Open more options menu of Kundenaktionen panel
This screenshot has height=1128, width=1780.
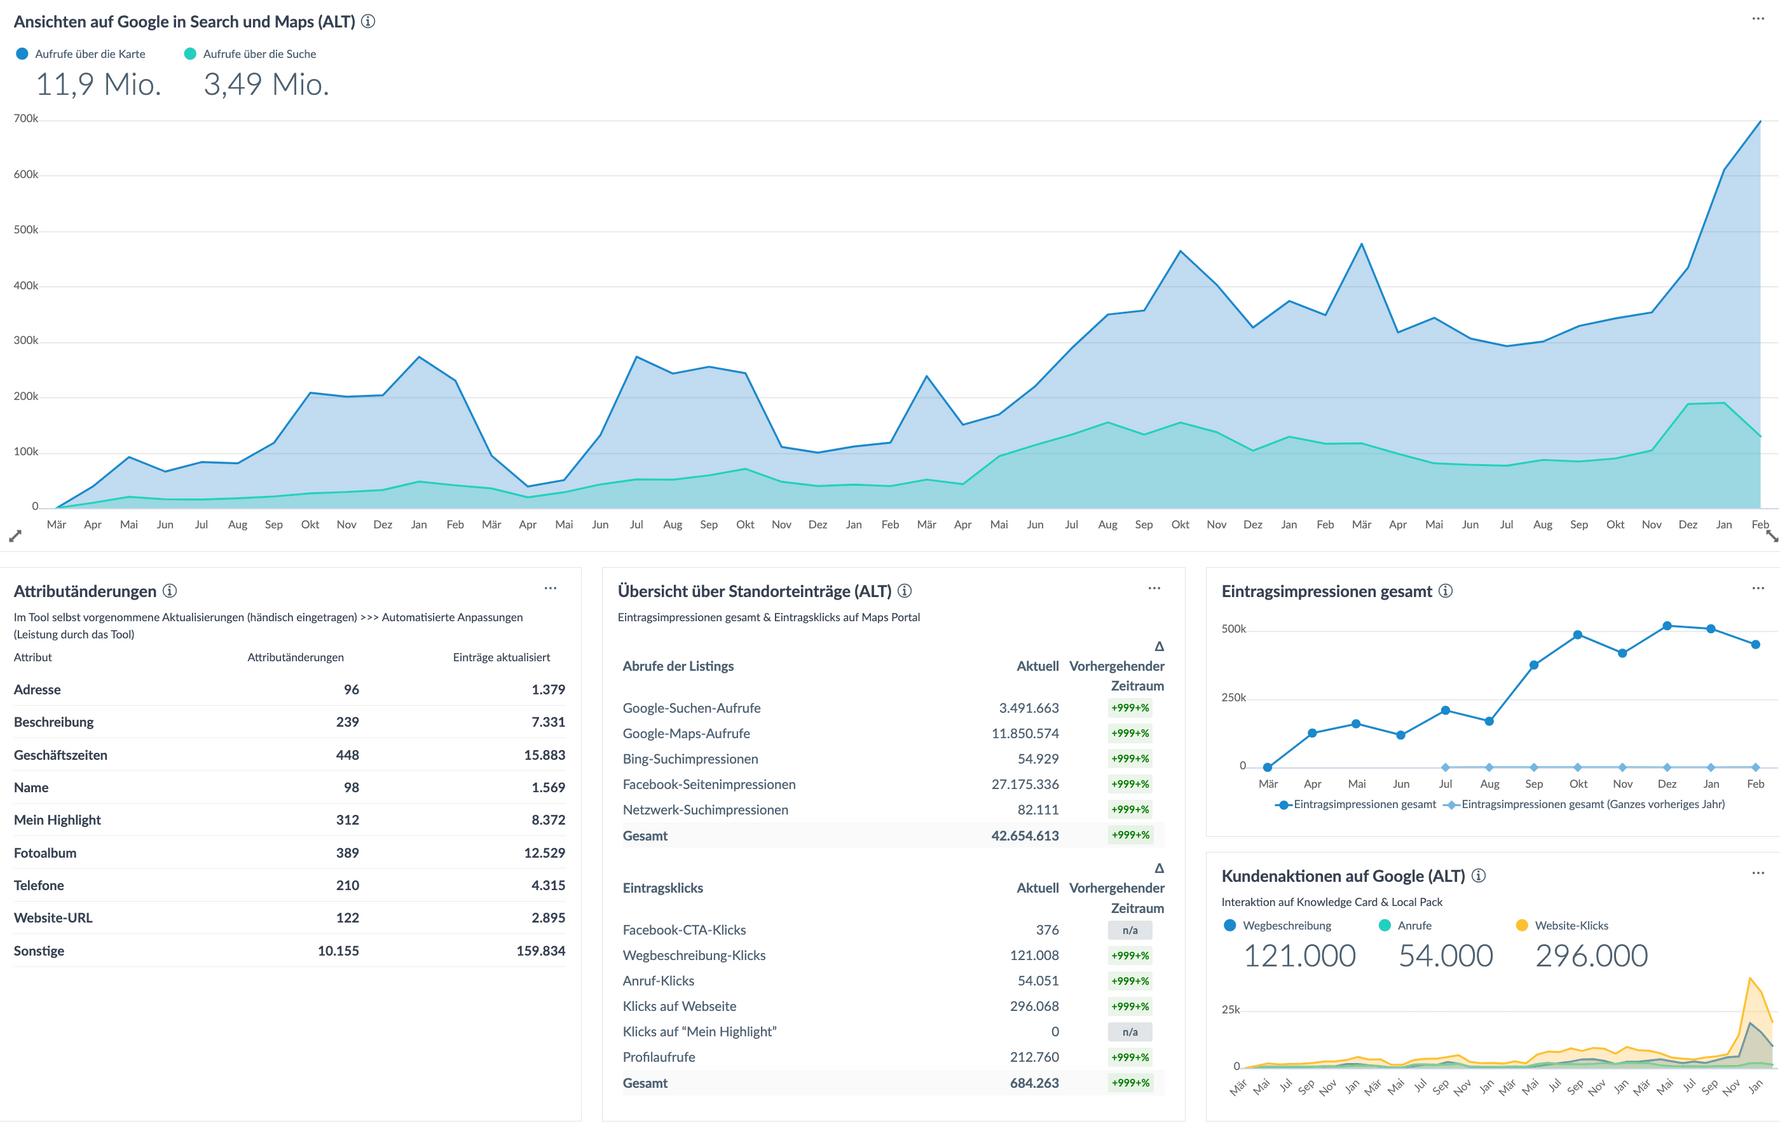pyautogui.click(x=1758, y=873)
